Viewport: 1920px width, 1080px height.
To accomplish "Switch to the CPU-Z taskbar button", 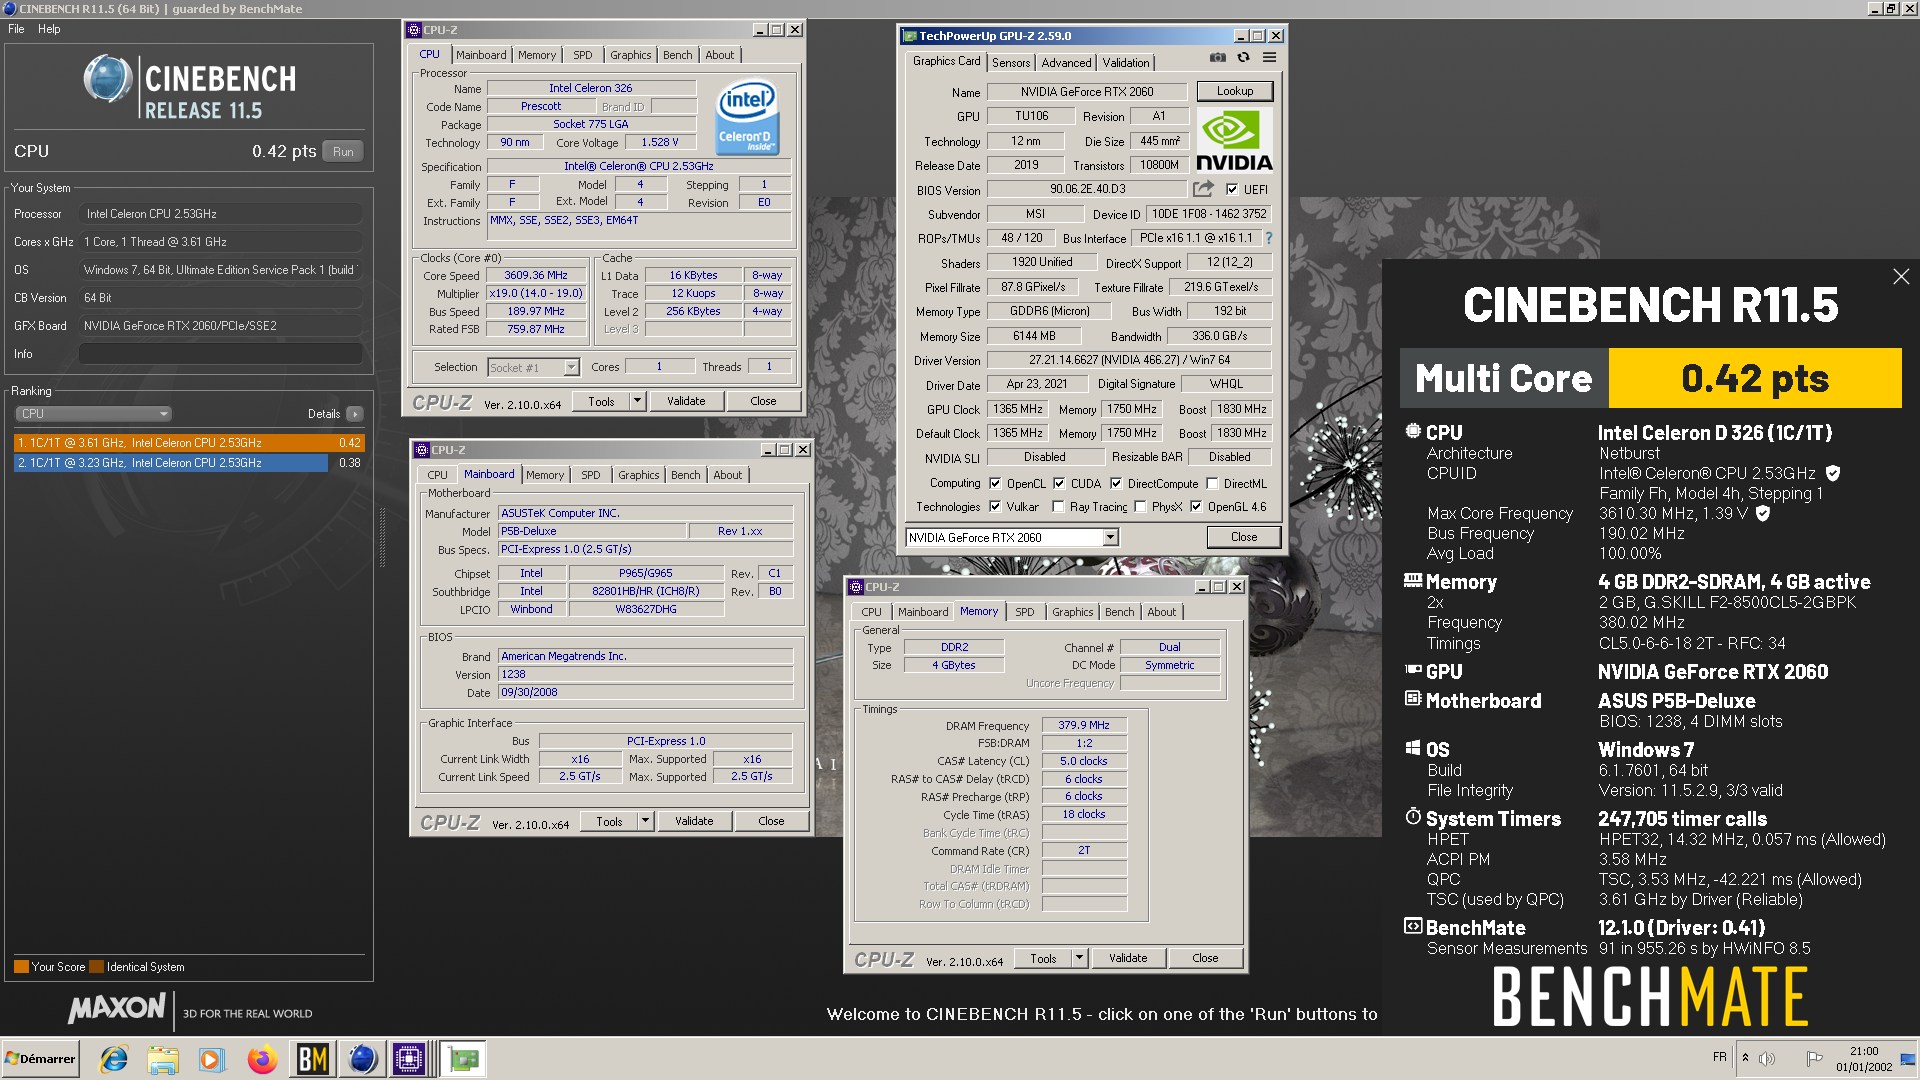I will pyautogui.click(x=410, y=1059).
